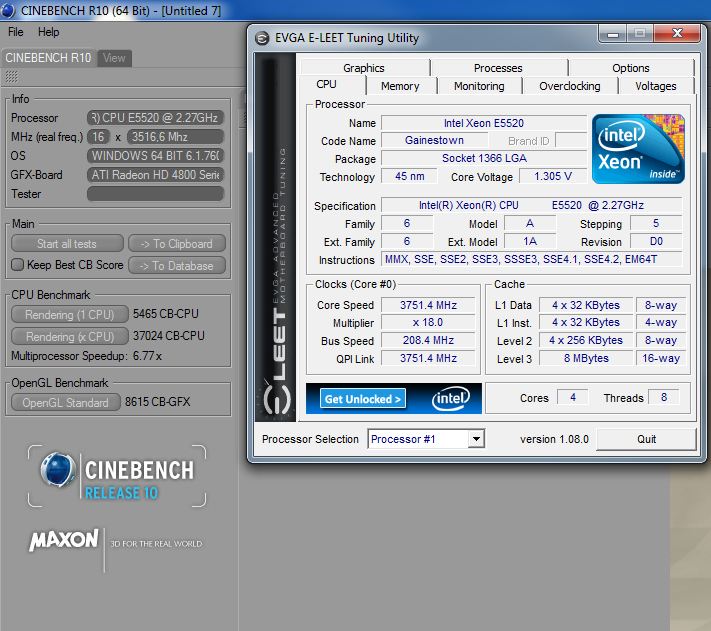Switch to the View tab in Cinebench
This screenshot has height=631, width=711.
point(114,58)
